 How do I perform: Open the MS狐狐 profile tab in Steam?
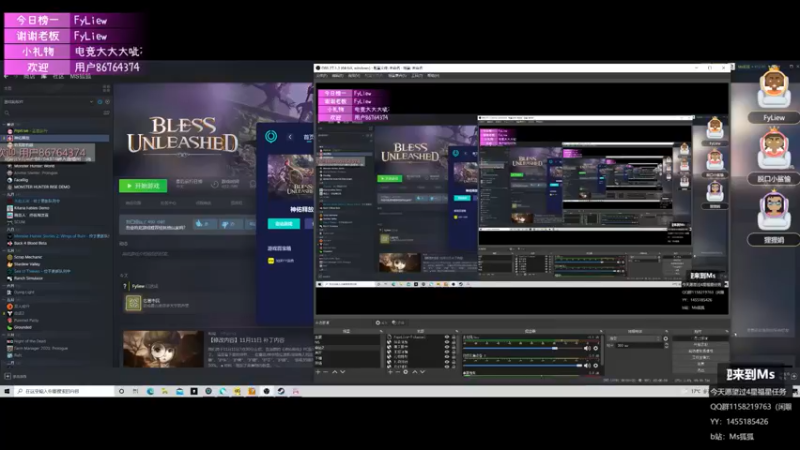click(x=81, y=77)
